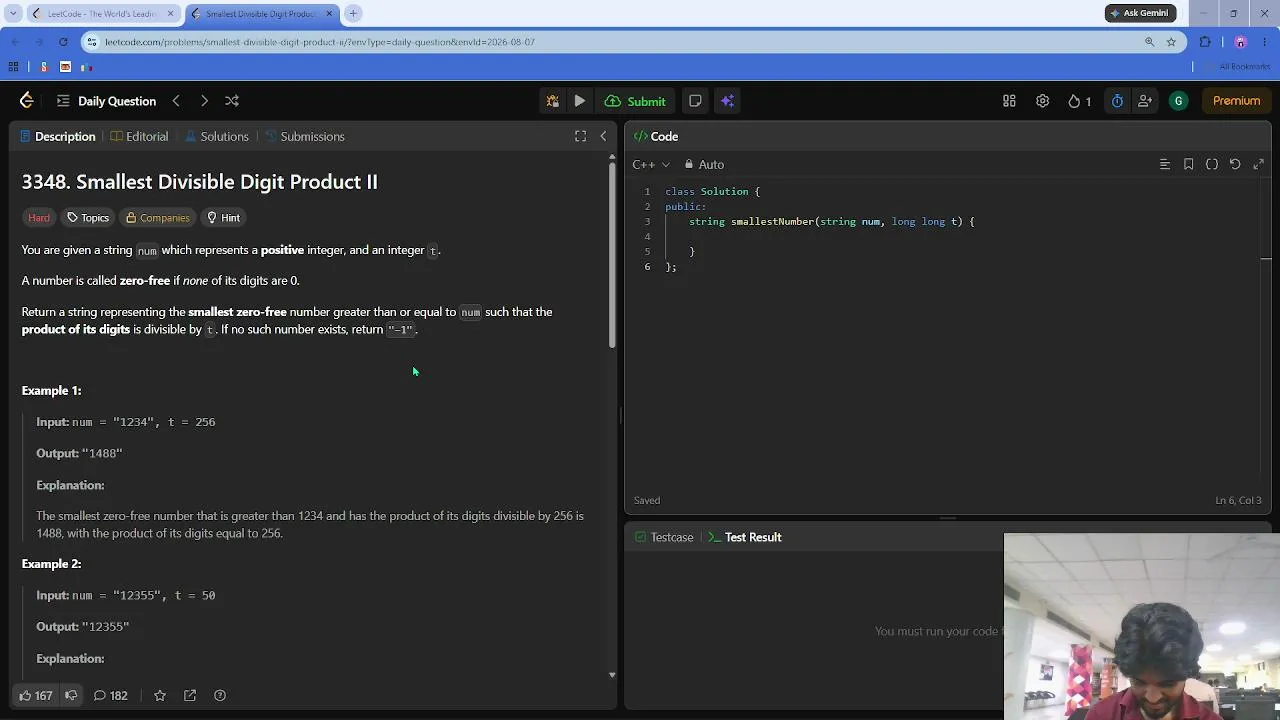Click the AI sparkle icon in toolbar

tap(727, 101)
